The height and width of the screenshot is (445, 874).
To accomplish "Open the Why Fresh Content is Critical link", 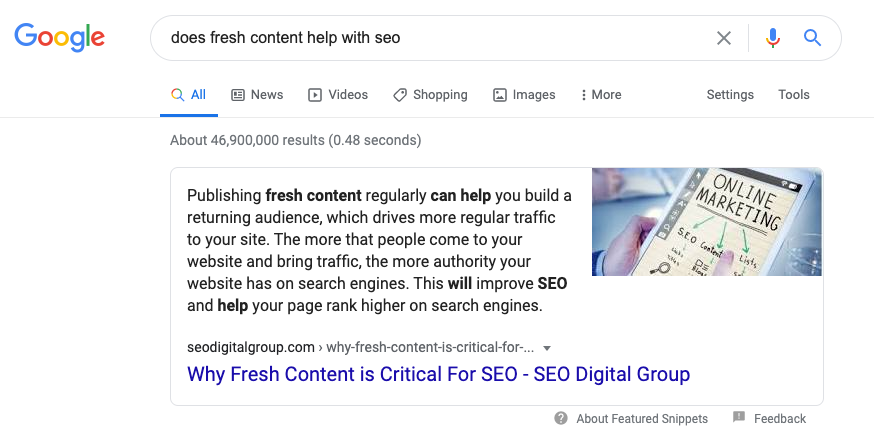I will [x=438, y=375].
